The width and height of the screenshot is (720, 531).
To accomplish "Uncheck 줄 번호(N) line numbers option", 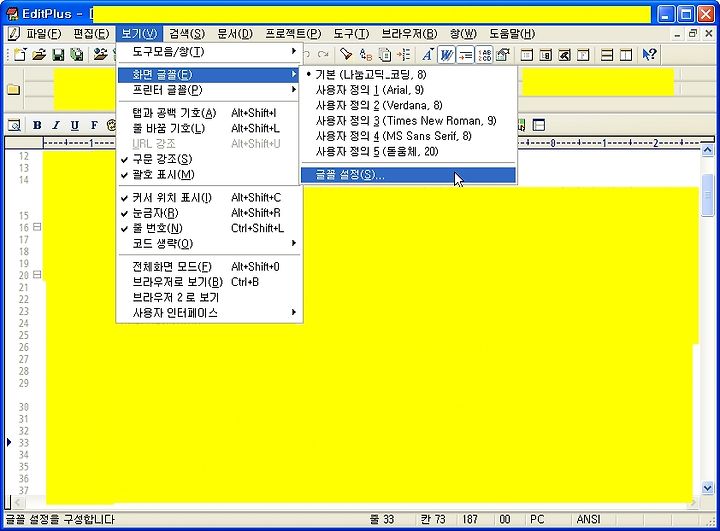I will pos(209,229).
